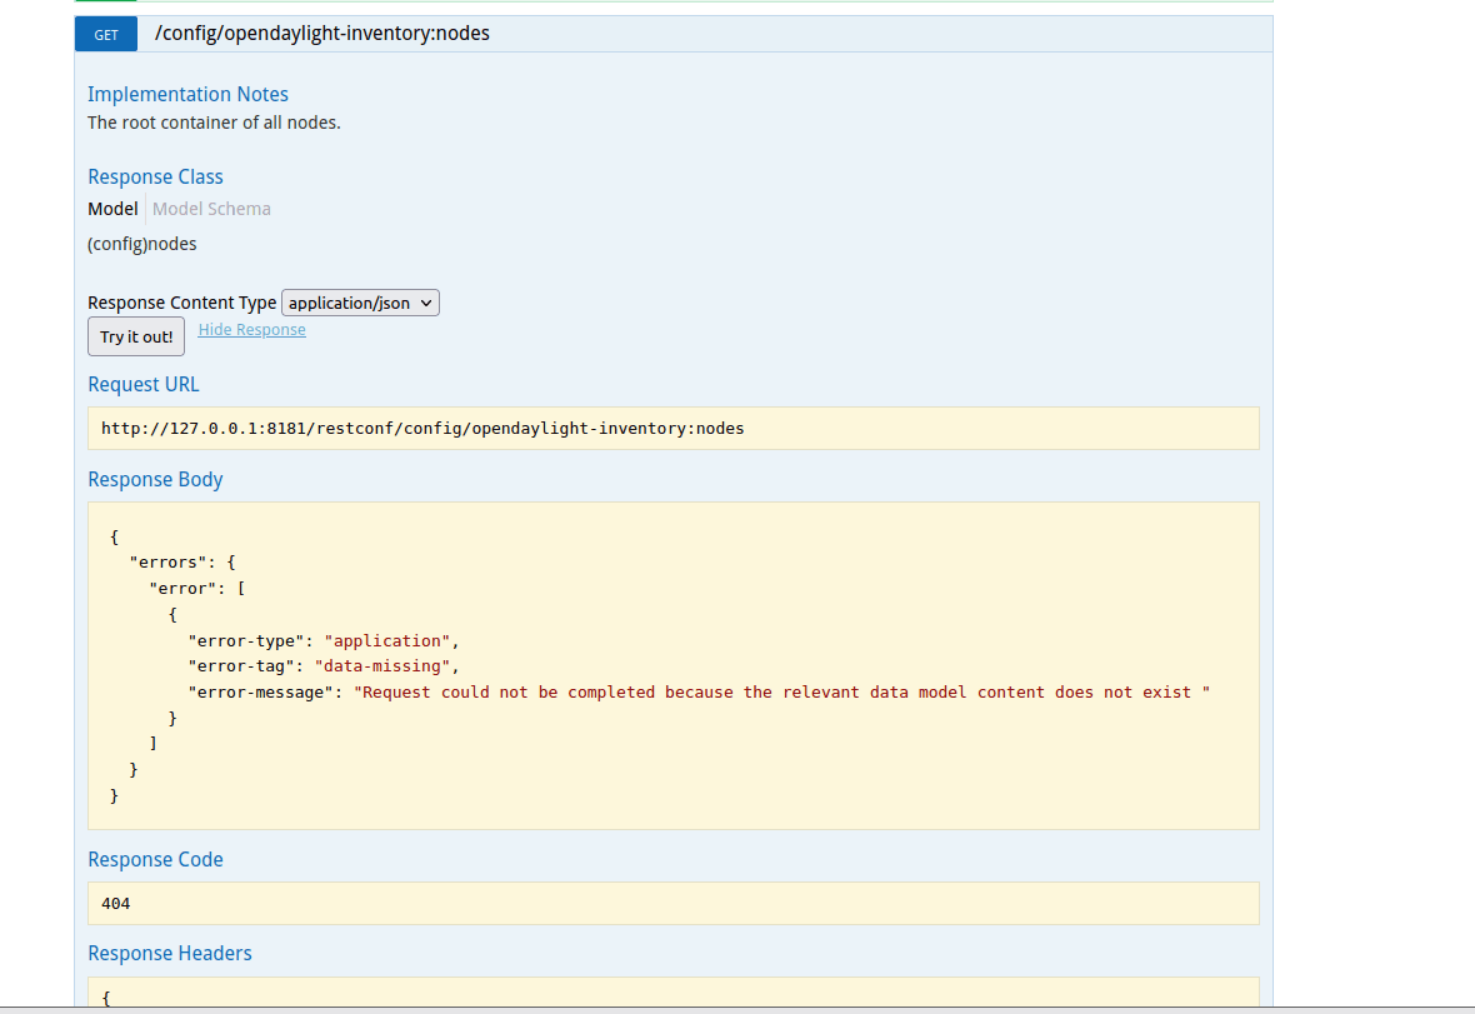Click the (config)nodes model text
The width and height of the screenshot is (1475, 1014).
(x=142, y=244)
